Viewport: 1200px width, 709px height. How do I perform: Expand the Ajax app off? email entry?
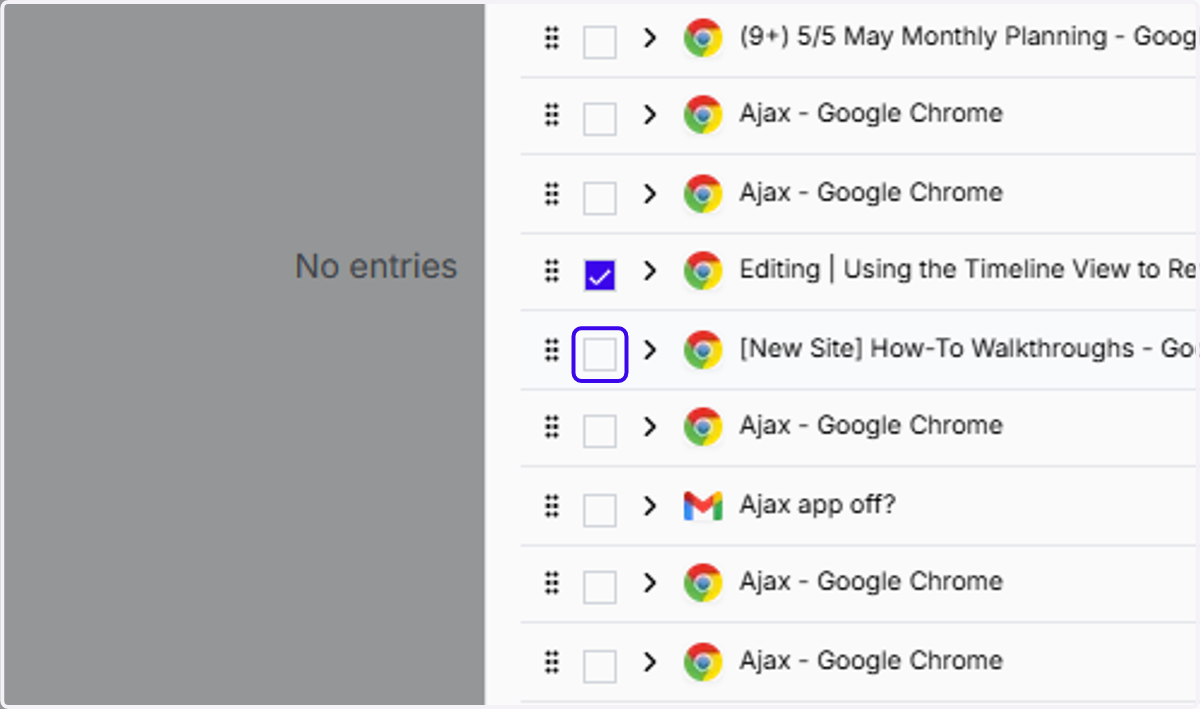click(x=650, y=506)
